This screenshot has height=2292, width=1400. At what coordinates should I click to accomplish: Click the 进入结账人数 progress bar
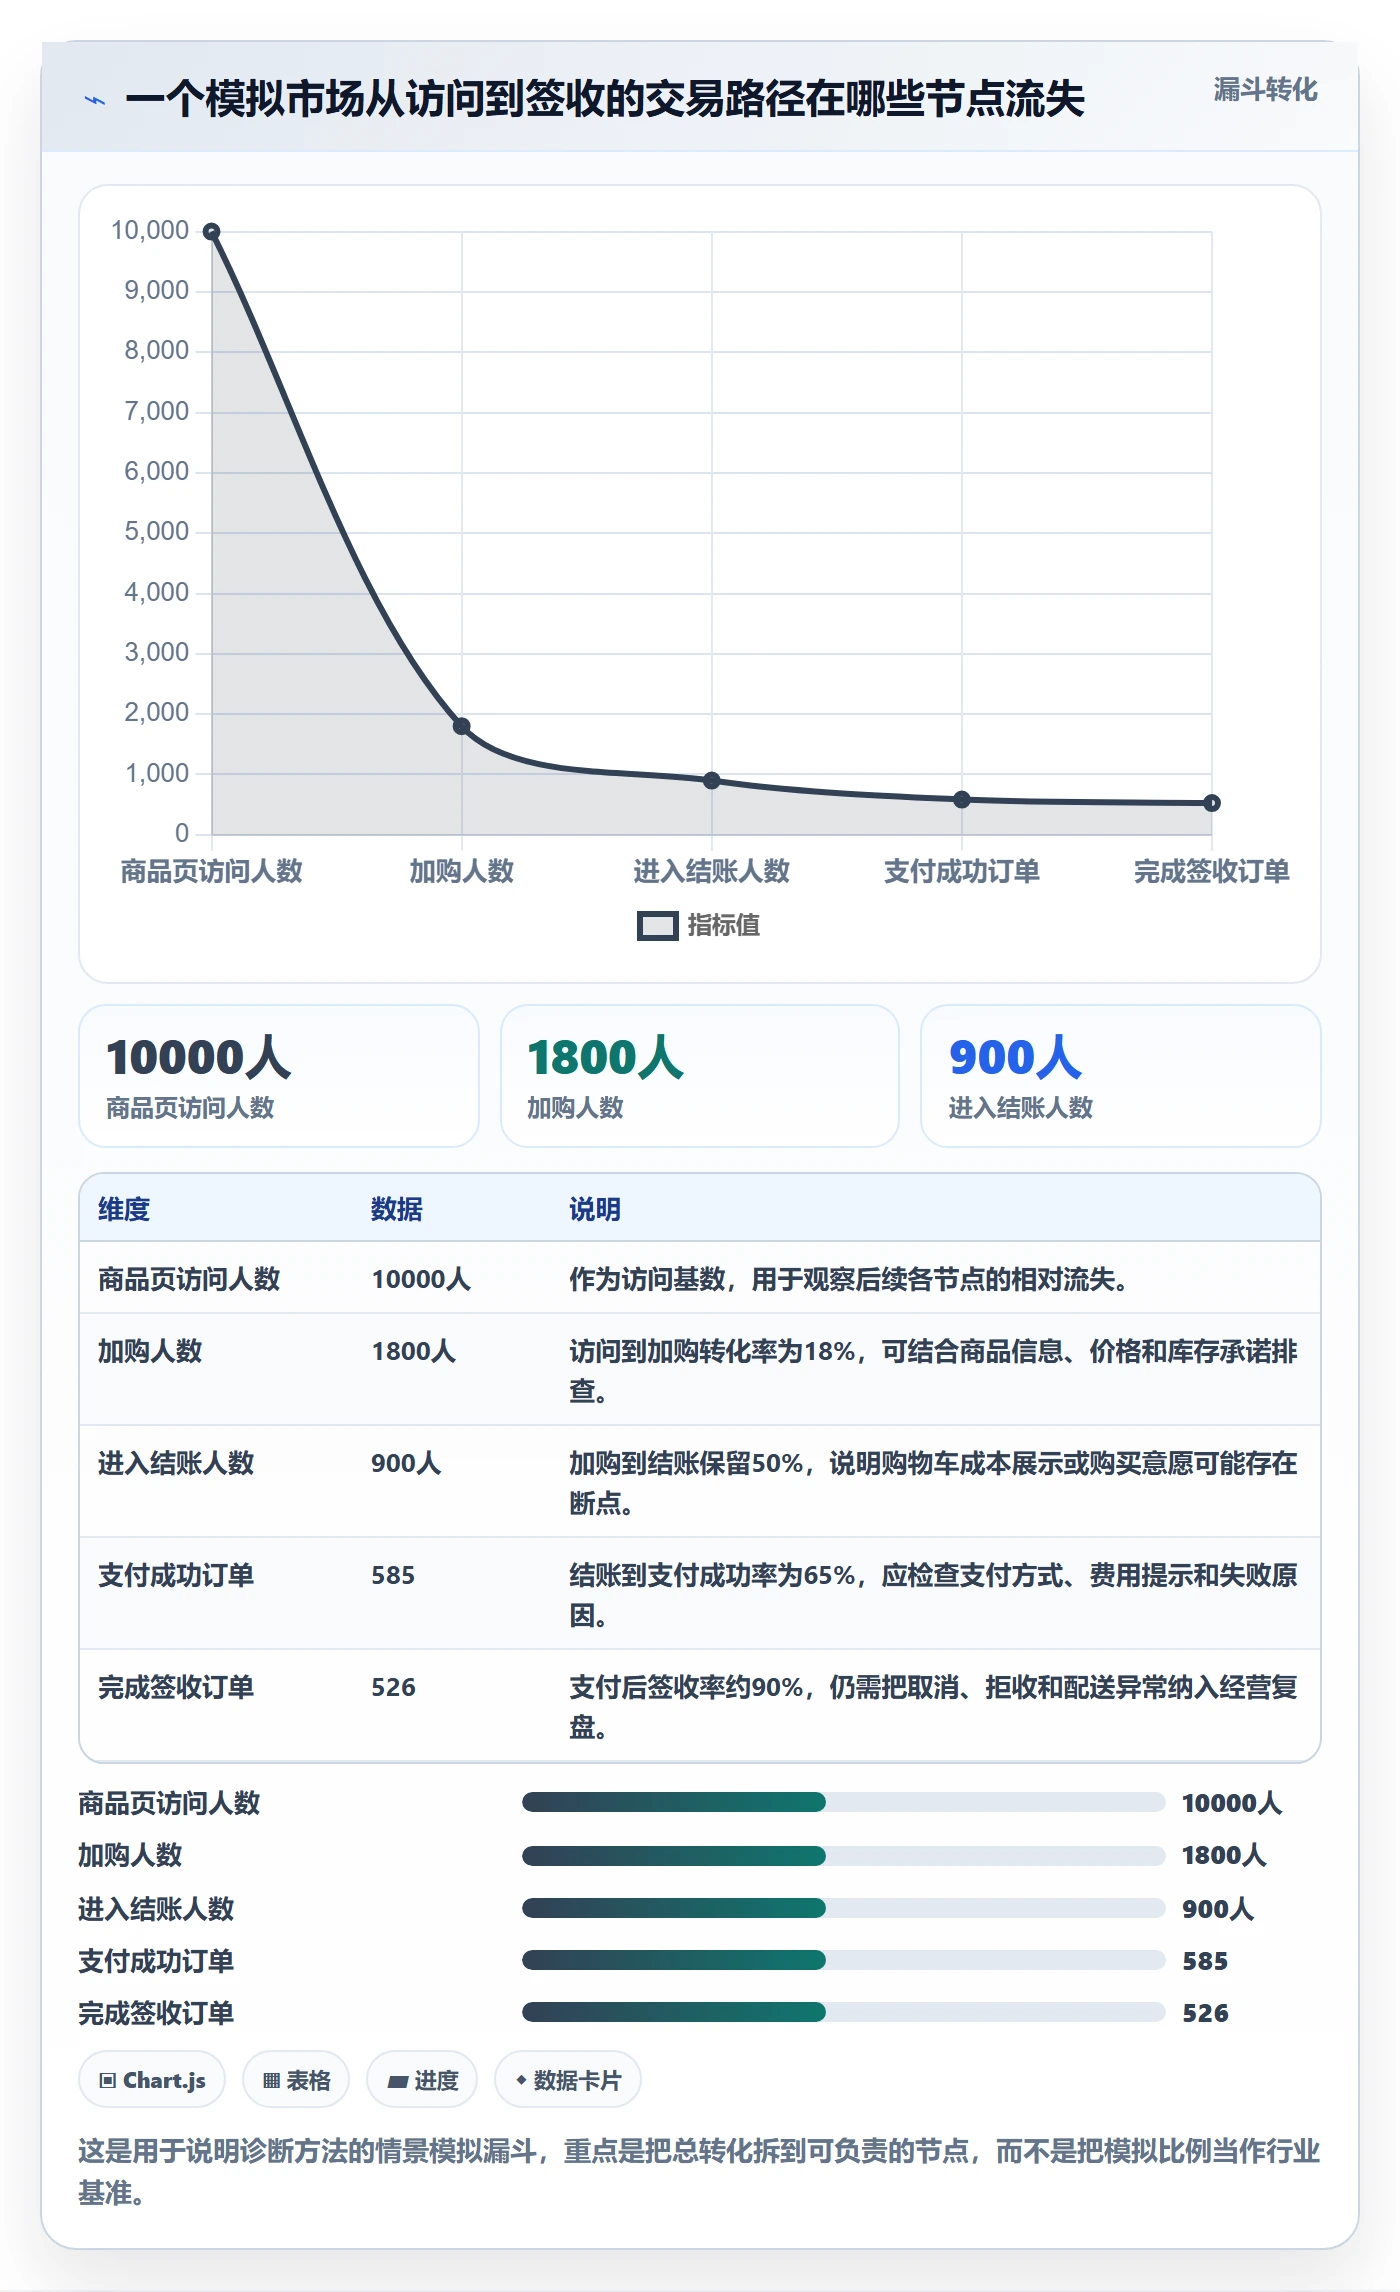click(843, 1908)
